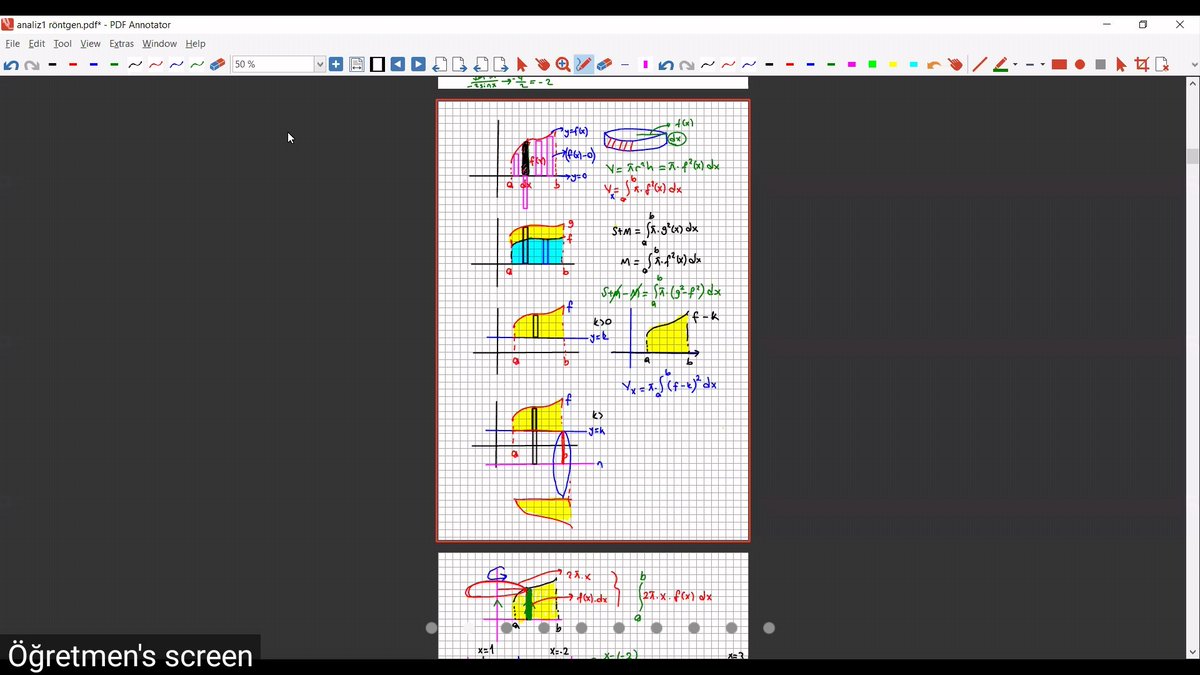
Task: Click the orange curved undo-arrow icon
Action: point(934,65)
